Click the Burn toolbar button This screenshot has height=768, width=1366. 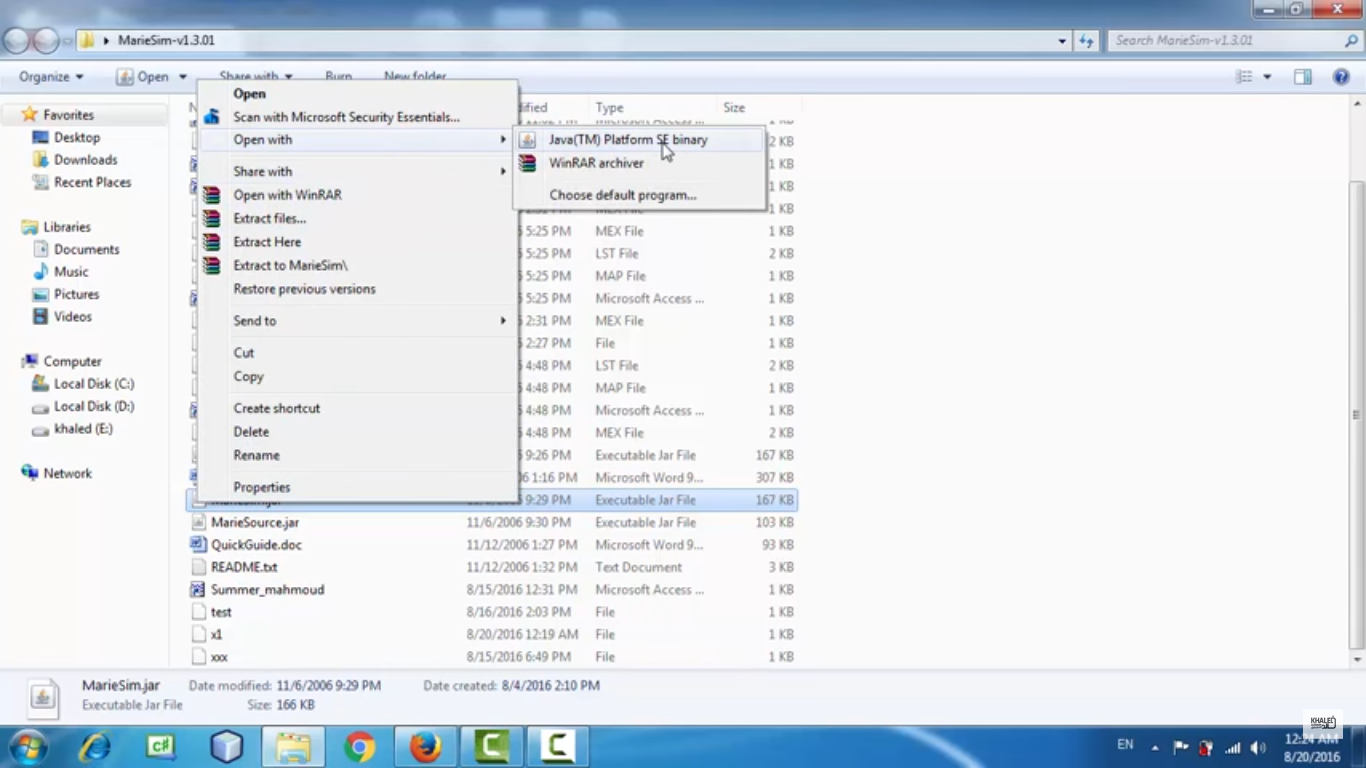point(338,77)
